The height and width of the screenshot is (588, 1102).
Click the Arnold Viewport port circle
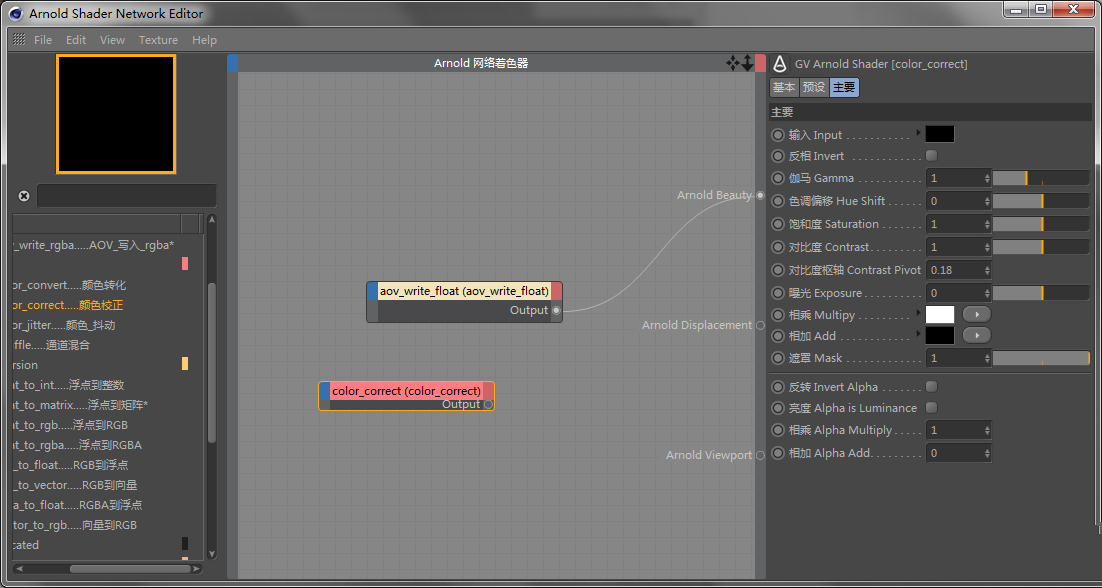coord(760,455)
